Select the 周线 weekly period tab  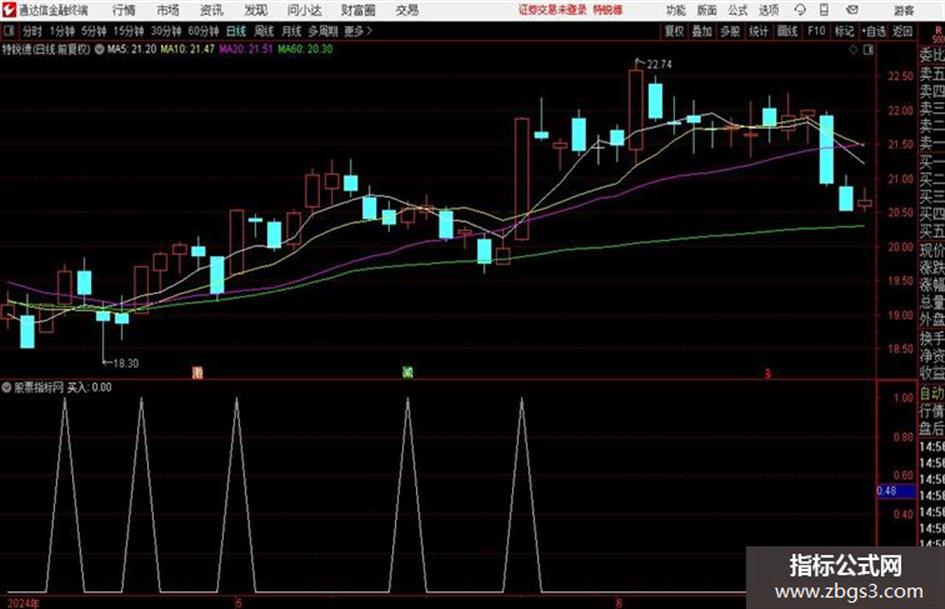point(264,31)
